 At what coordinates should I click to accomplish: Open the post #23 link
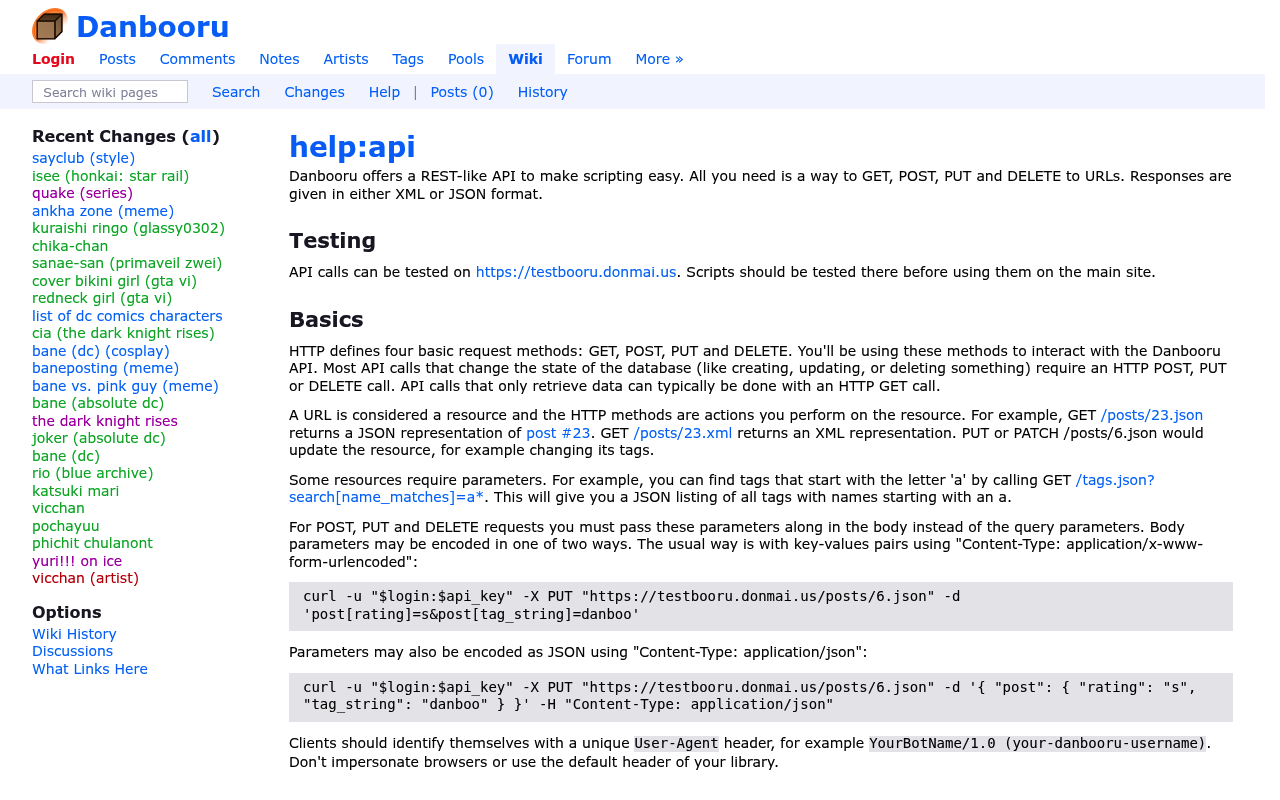559,433
